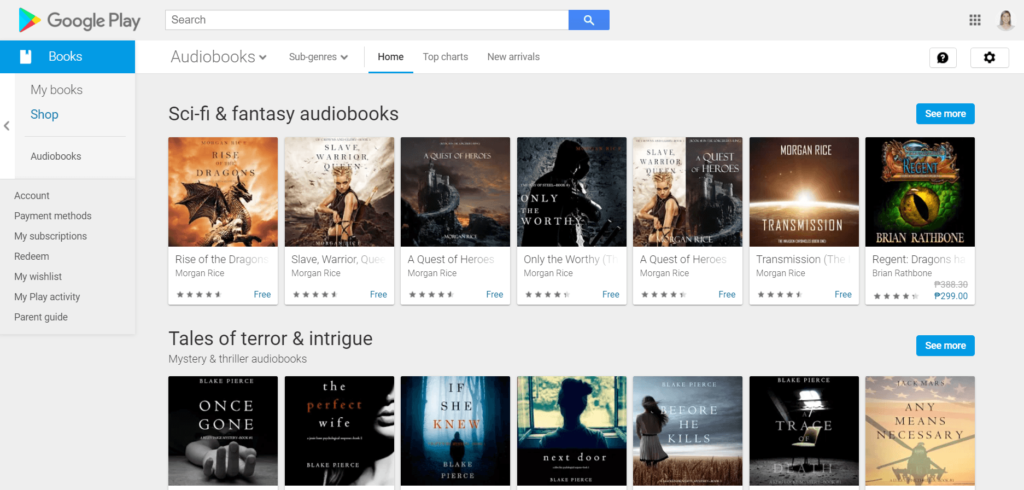Click See more for Tales of terror & intrigue
This screenshot has width=1024, height=490.
pos(945,346)
